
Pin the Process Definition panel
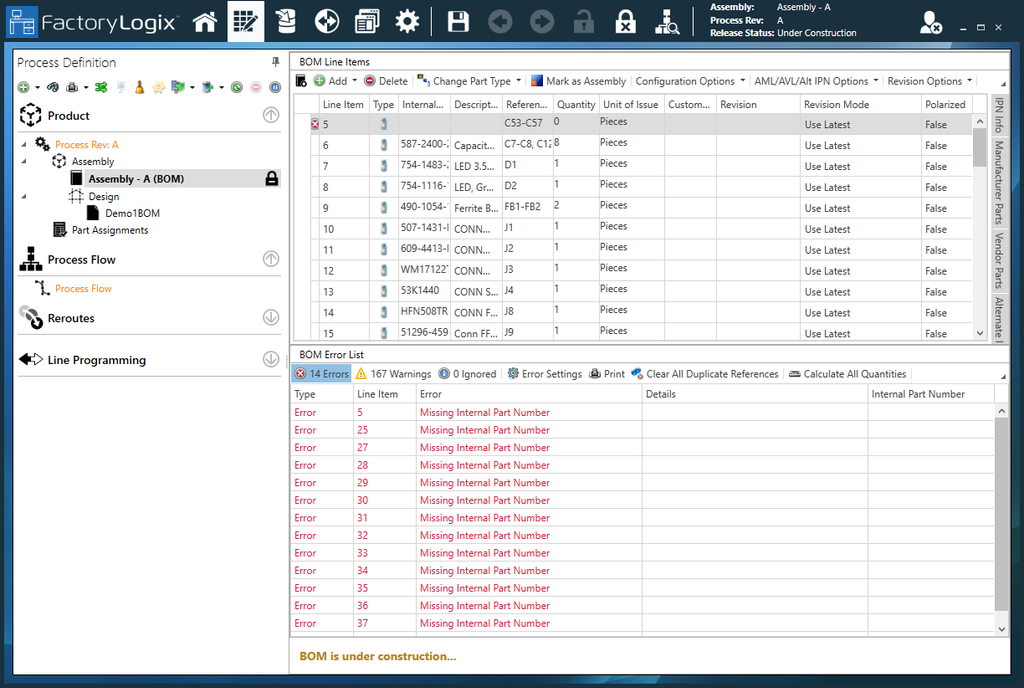(276, 62)
